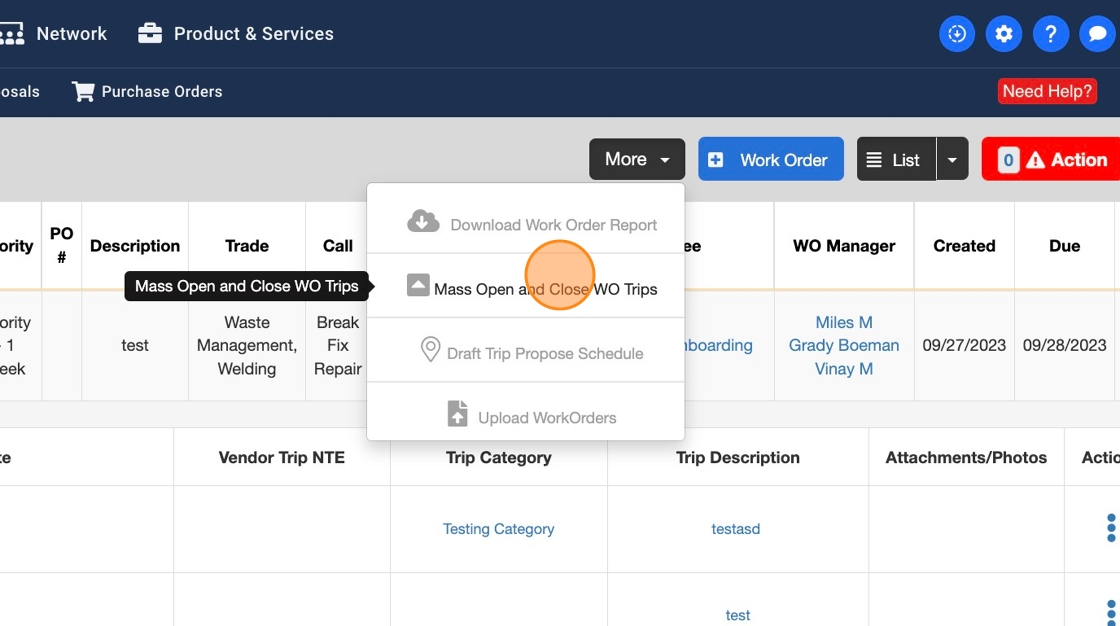Click the circular download icon in header

tap(957, 34)
